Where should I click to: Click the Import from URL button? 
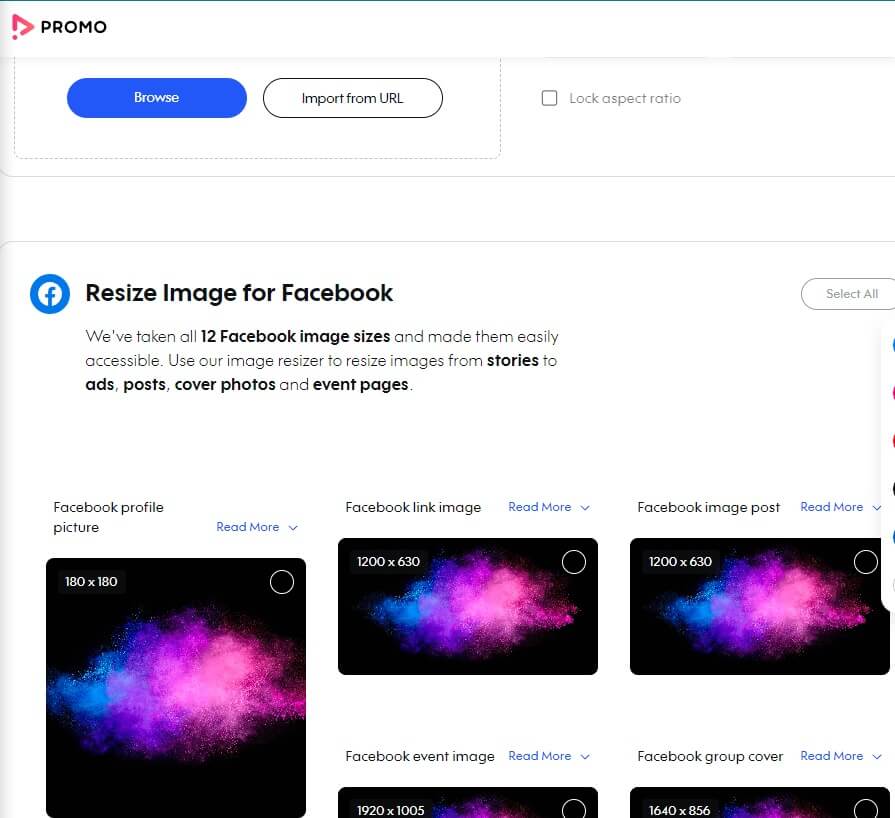tap(352, 98)
